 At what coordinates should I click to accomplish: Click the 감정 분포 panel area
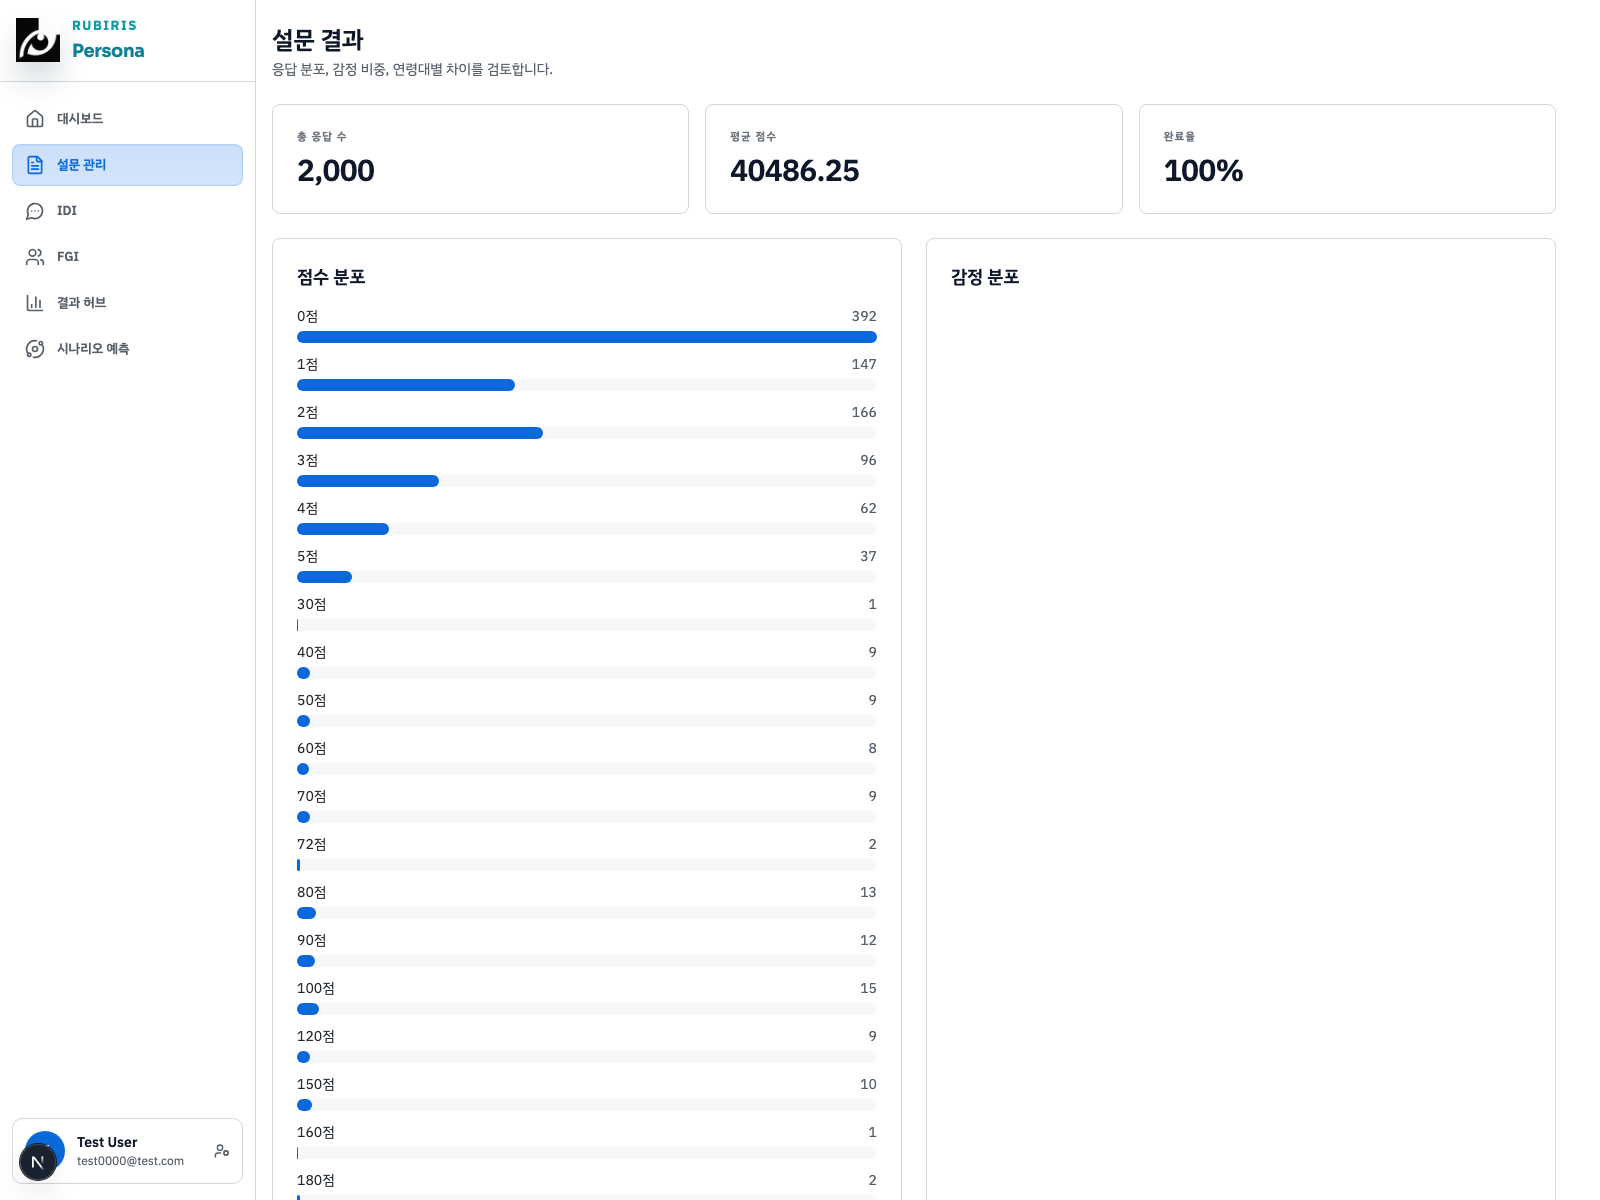(1240, 600)
